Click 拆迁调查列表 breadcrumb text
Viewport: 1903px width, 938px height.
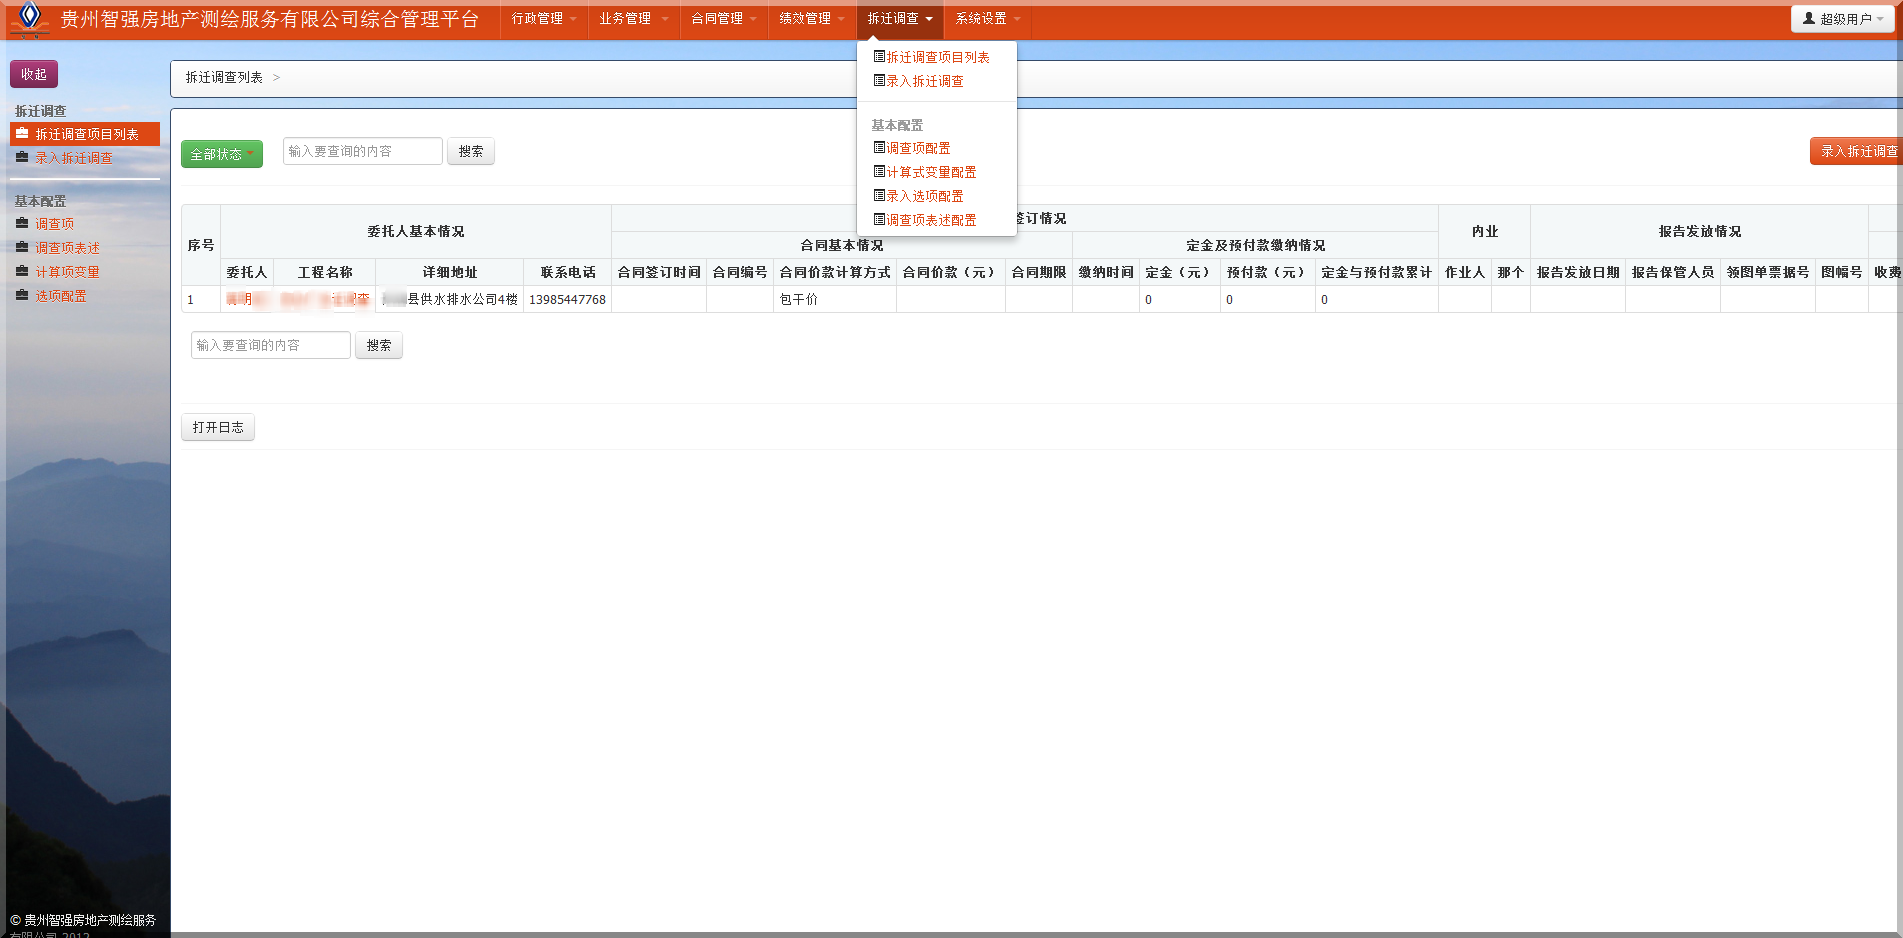coord(224,77)
